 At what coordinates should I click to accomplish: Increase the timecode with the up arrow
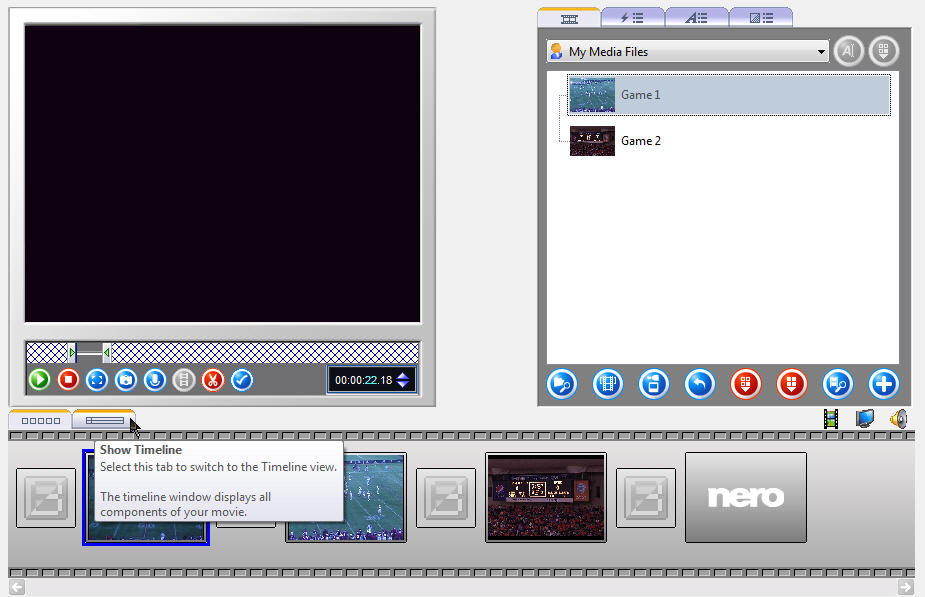[x=403, y=375]
